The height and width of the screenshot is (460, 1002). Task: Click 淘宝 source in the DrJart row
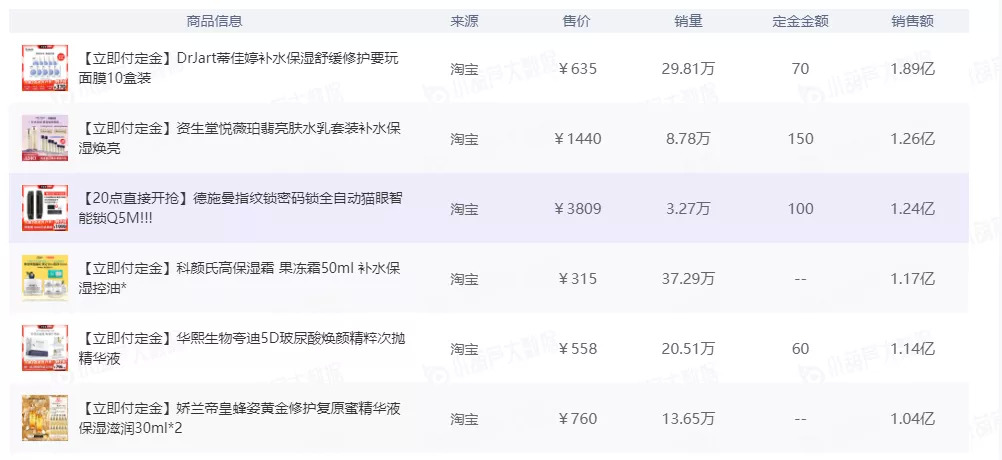[x=464, y=69]
